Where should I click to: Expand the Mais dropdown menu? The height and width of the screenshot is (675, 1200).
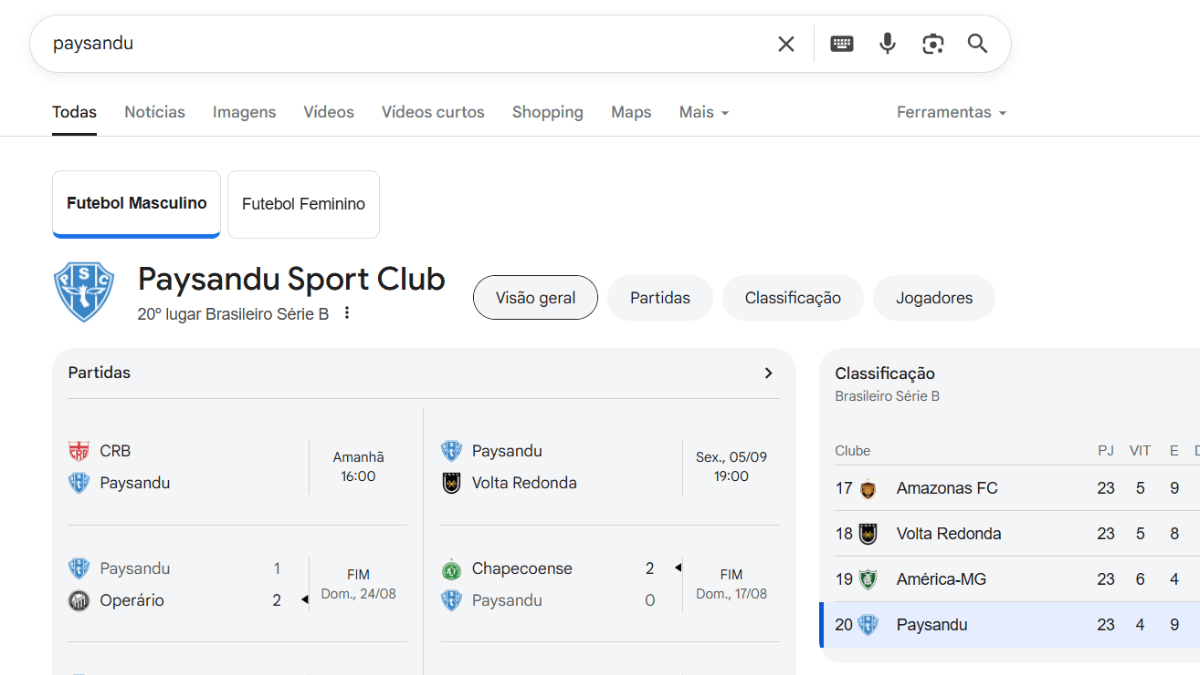[x=703, y=112]
